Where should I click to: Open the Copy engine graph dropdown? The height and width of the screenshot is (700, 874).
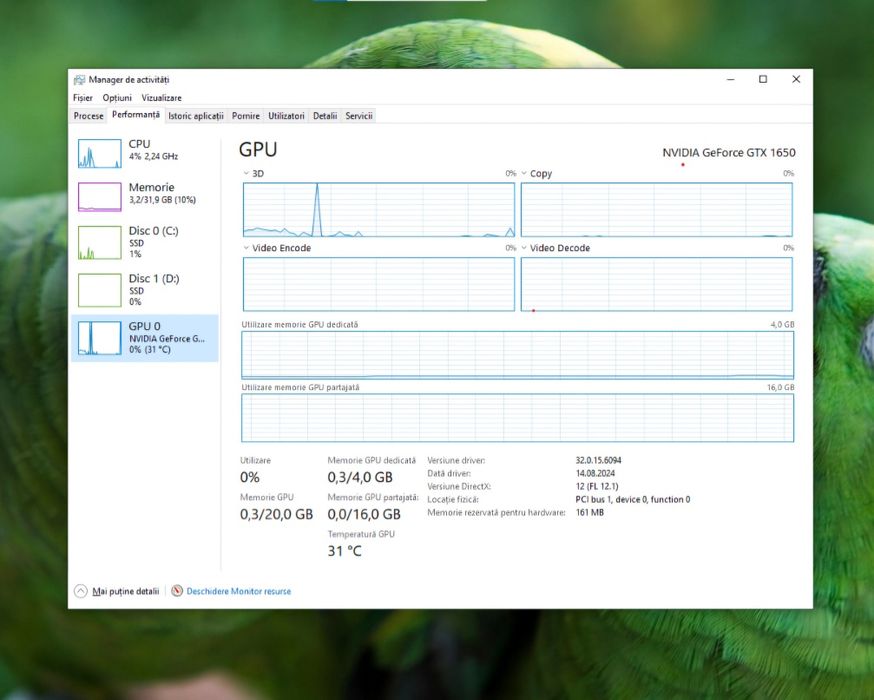click(x=524, y=173)
